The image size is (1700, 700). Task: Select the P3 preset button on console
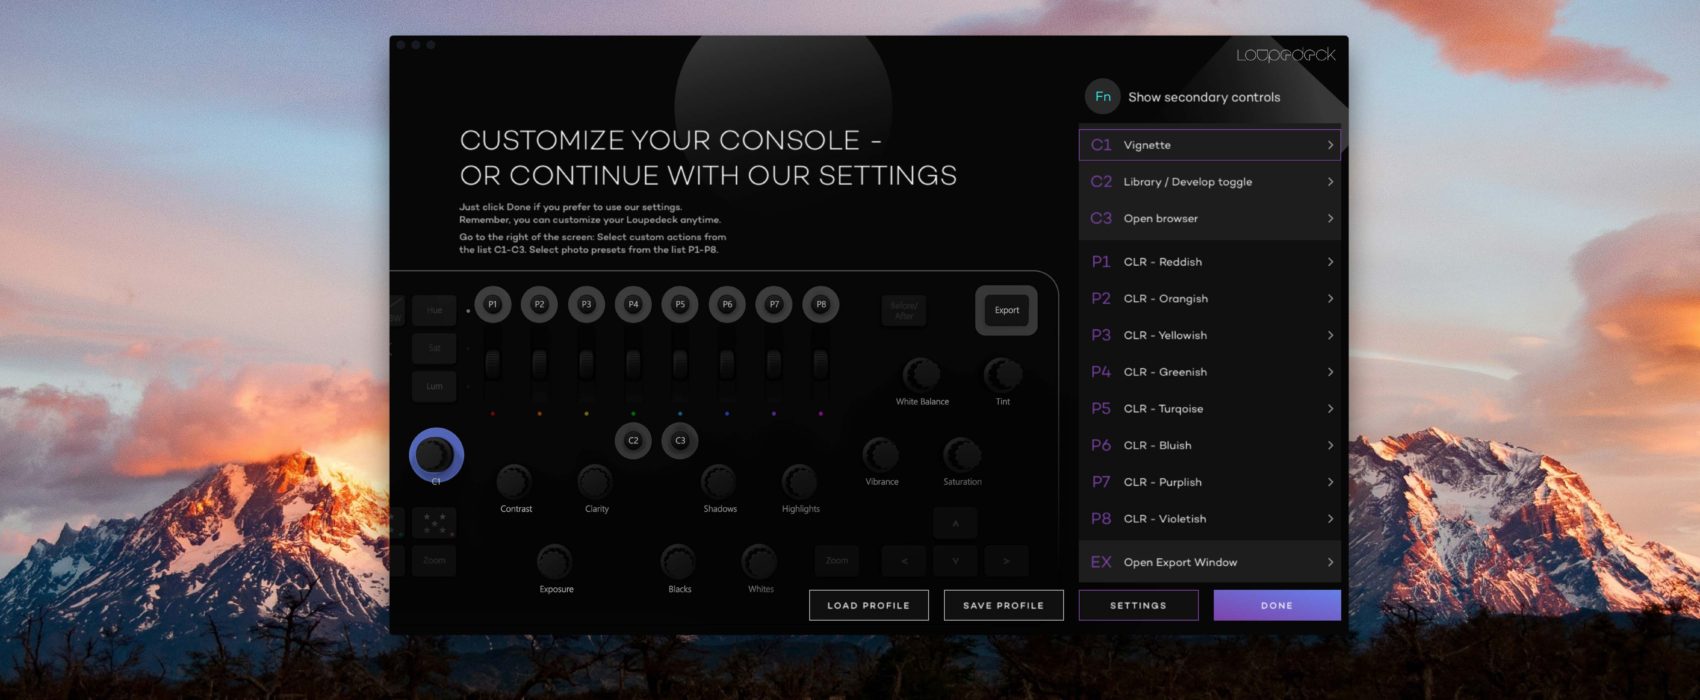[x=586, y=304]
